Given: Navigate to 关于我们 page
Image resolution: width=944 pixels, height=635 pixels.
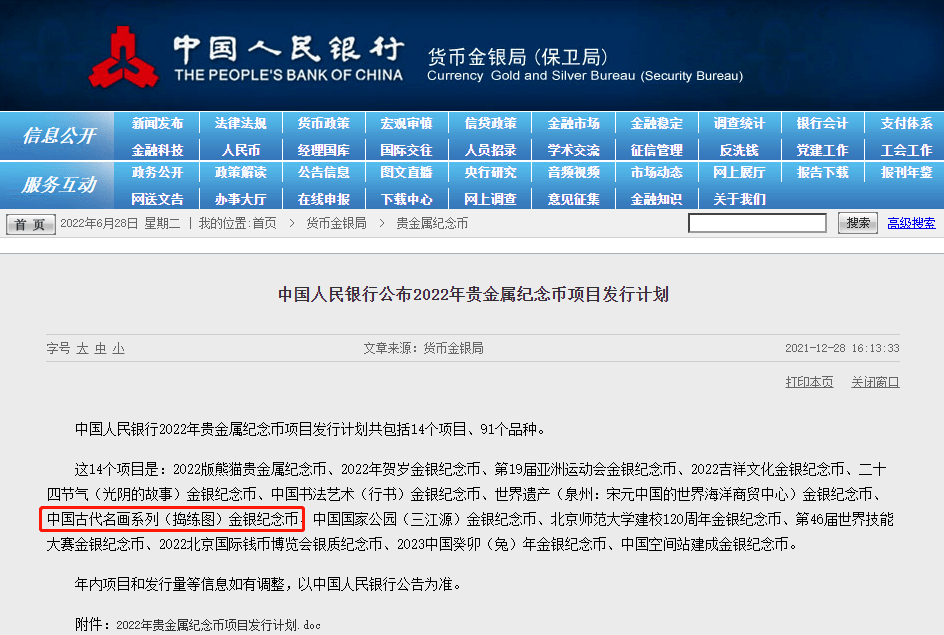Looking at the screenshot, I should click(x=739, y=199).
